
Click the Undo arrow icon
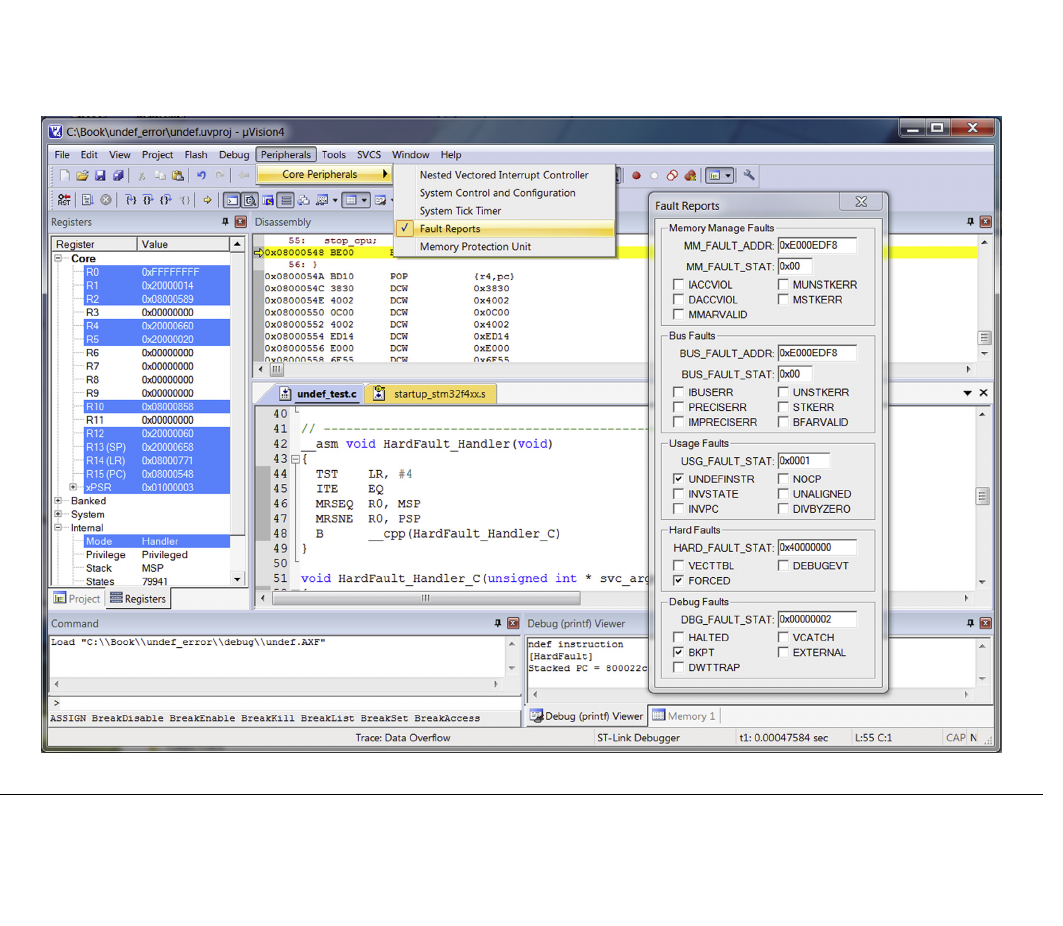[x=201, y=176]
